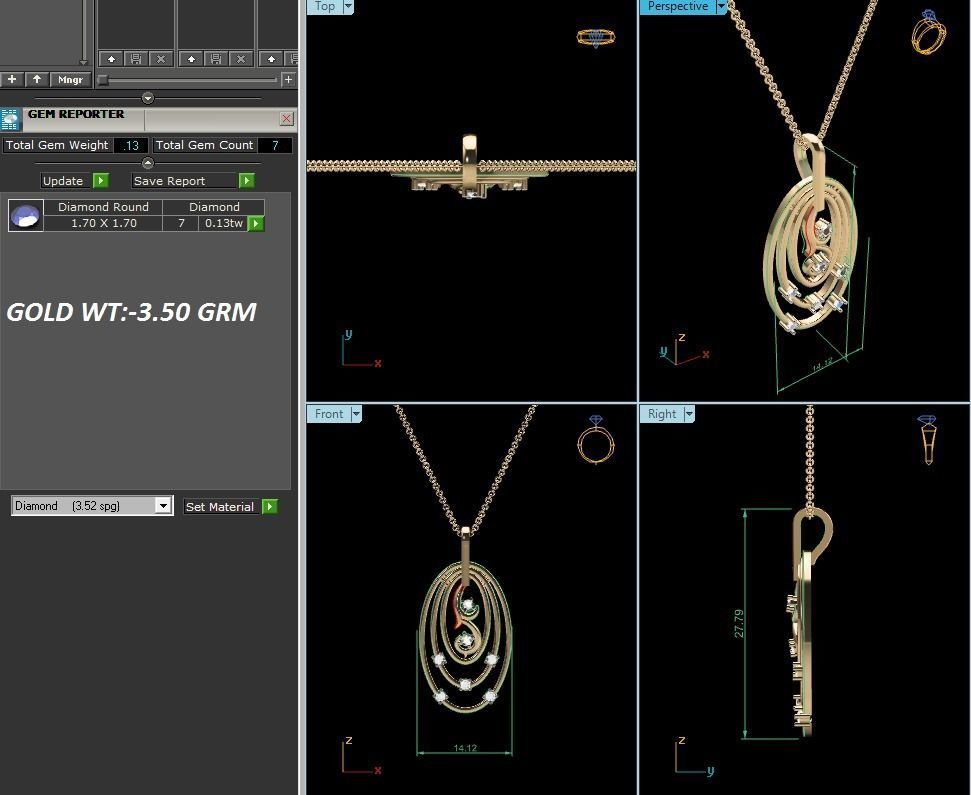Click the 1.70 X 1.70 size cell
This screenshot has height=795, width=971.
click(103, 223)
